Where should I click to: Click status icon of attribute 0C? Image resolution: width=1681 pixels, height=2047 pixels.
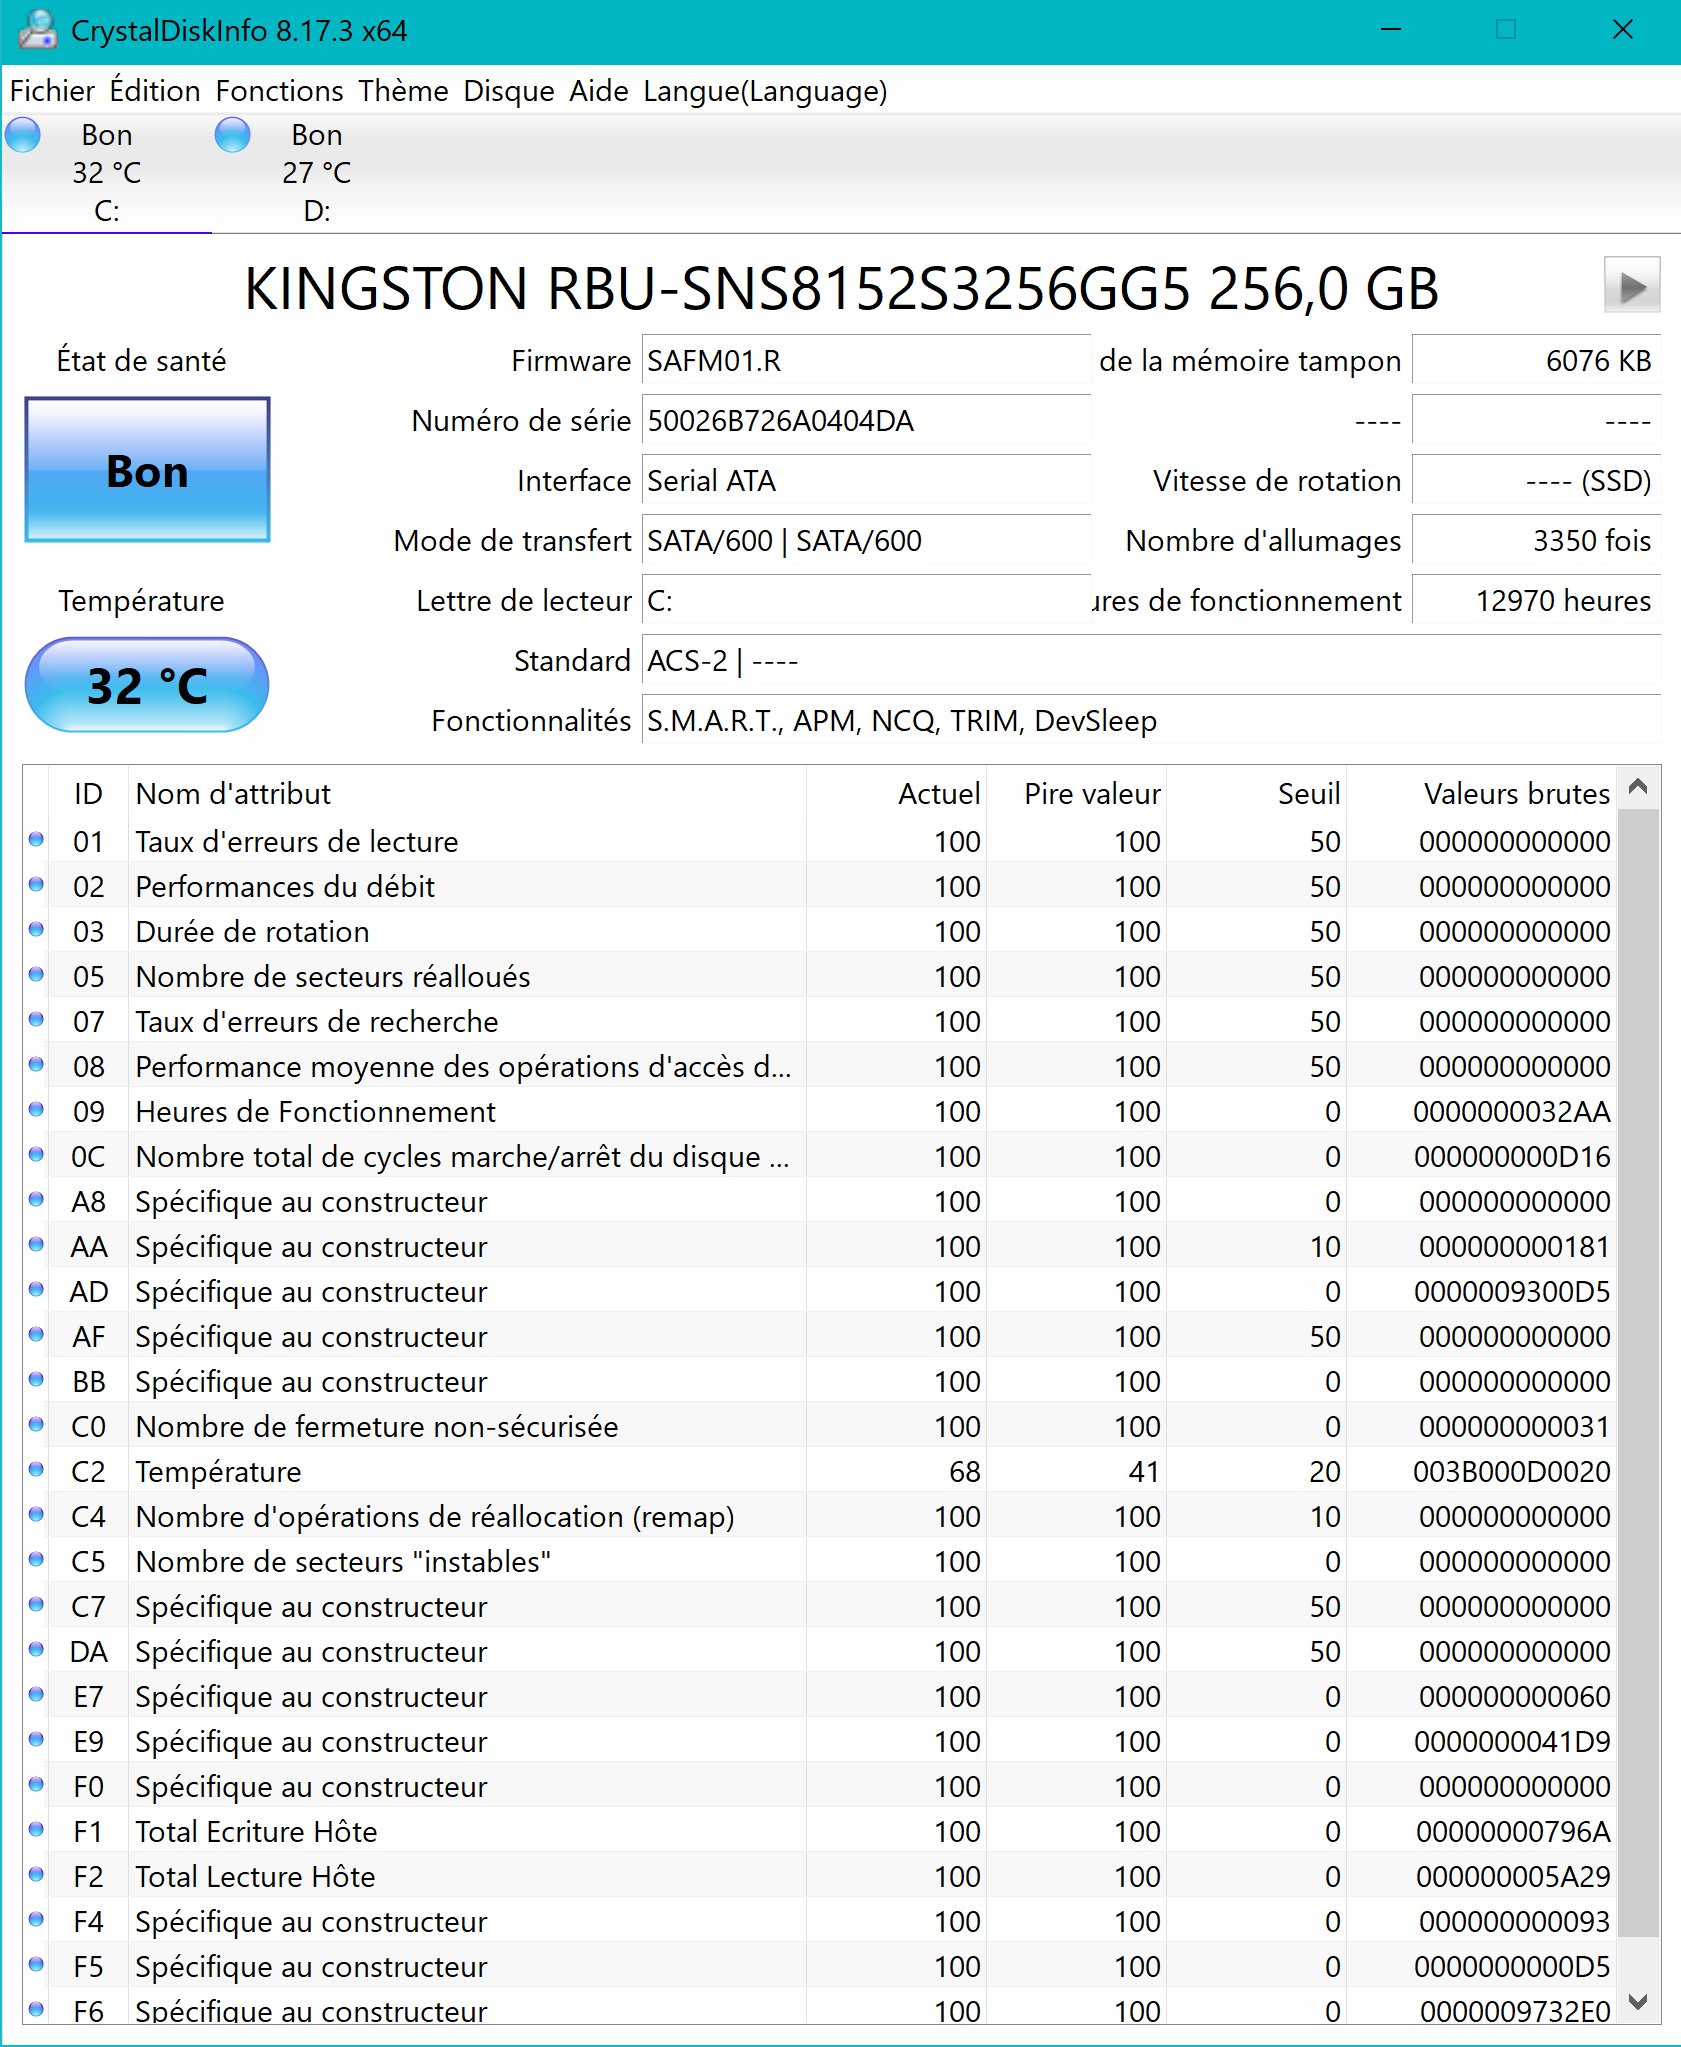tap(36, 1155)
